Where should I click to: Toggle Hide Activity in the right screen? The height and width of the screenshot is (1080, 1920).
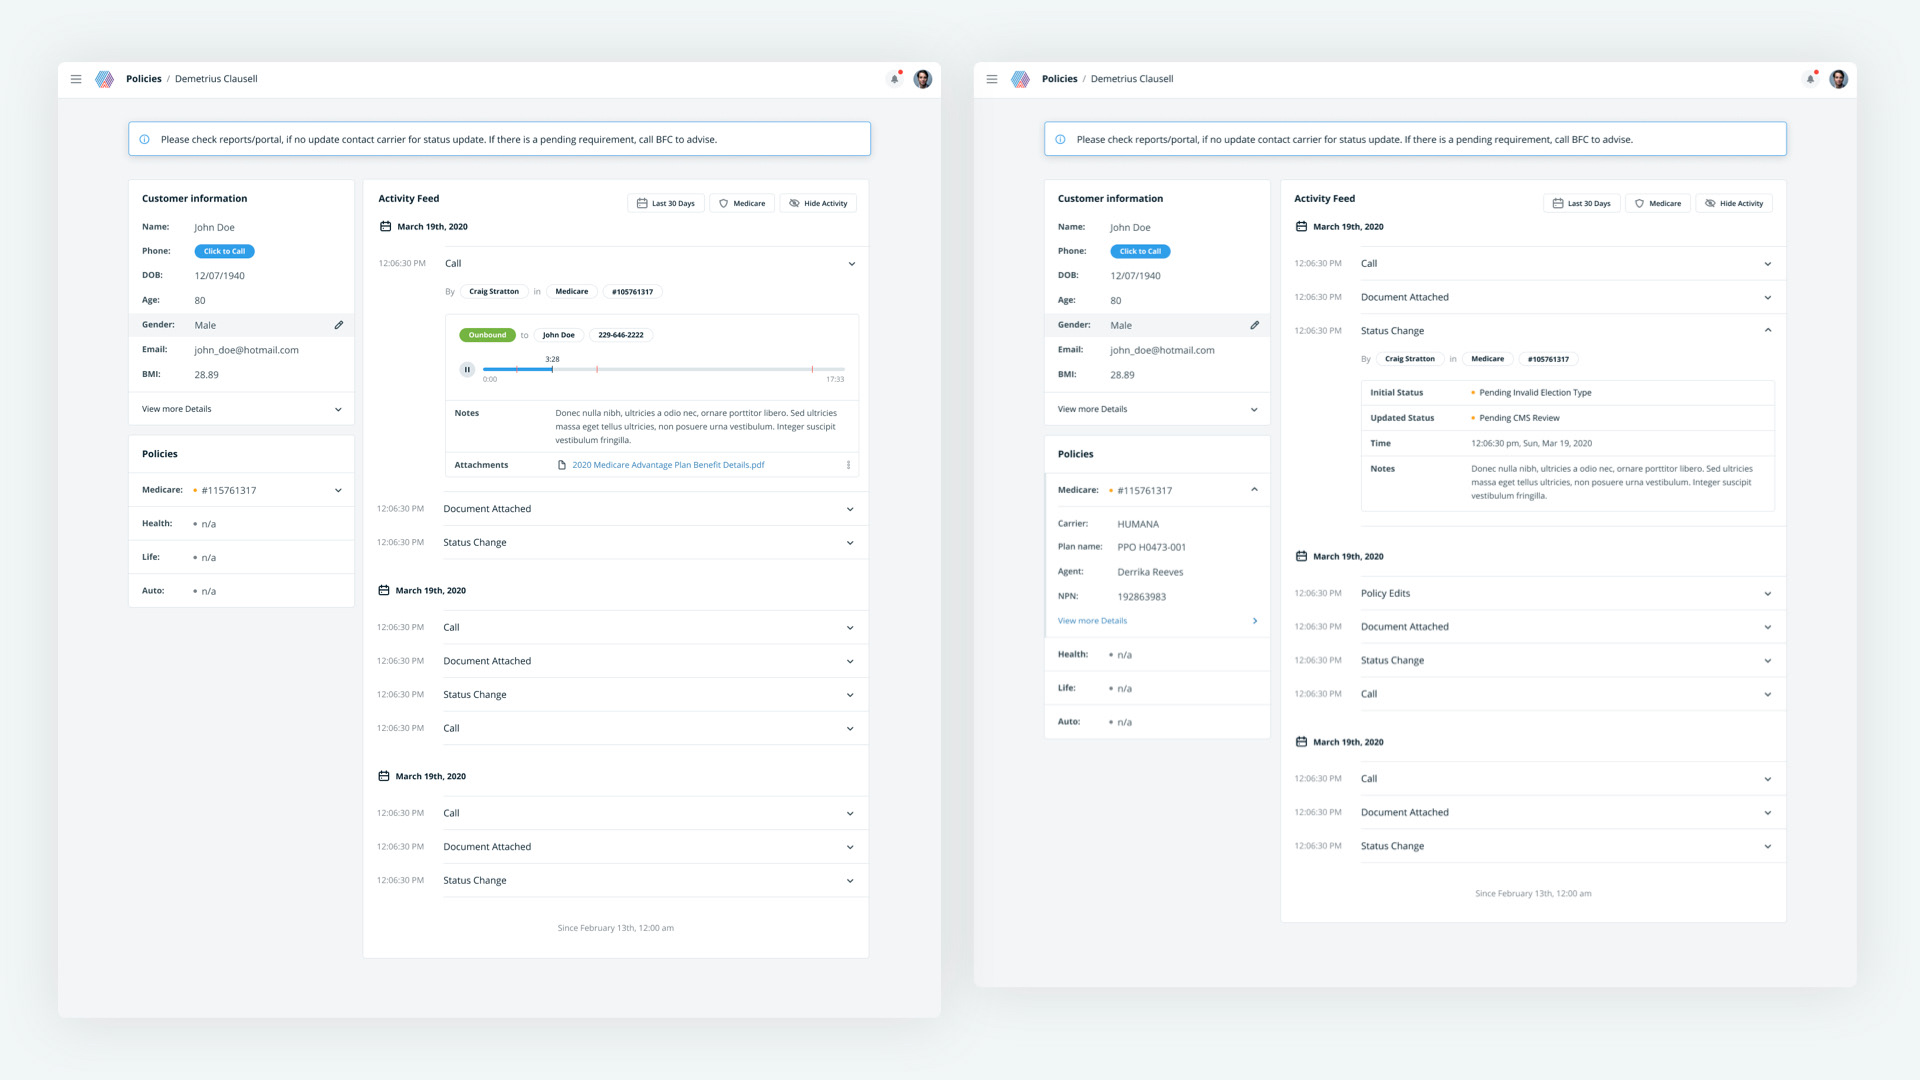[1734, 203]
